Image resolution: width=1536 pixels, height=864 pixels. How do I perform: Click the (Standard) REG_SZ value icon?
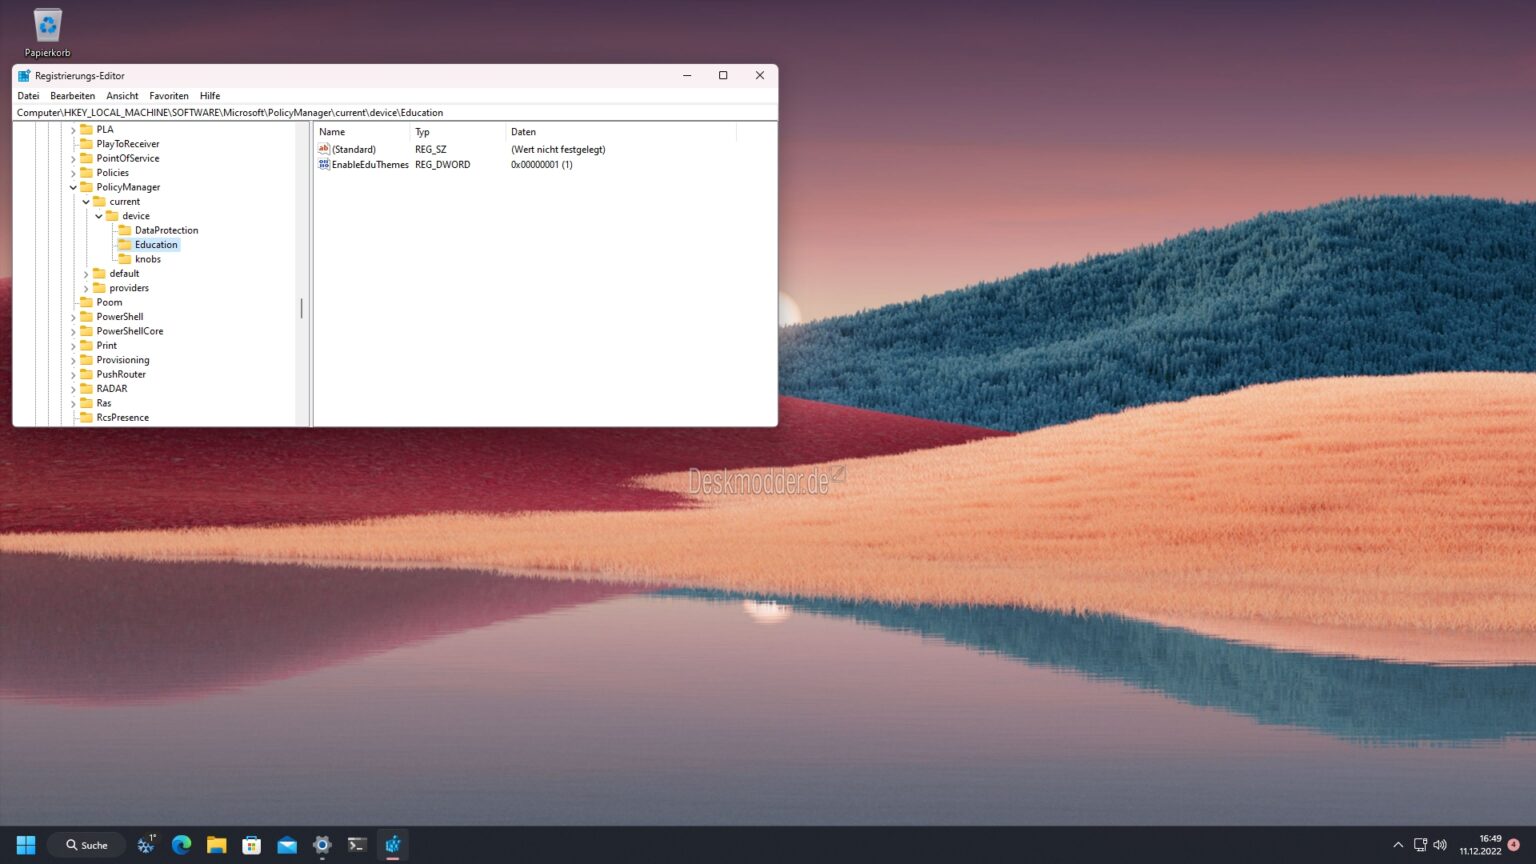tap(323, 149)
